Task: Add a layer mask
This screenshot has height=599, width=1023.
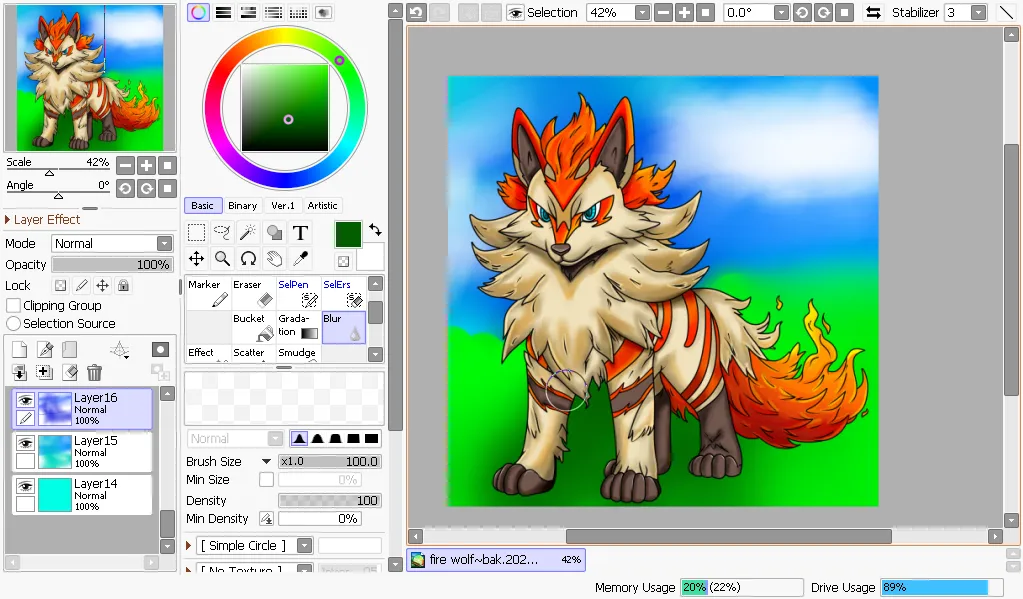Action: (x=160, y=350)
